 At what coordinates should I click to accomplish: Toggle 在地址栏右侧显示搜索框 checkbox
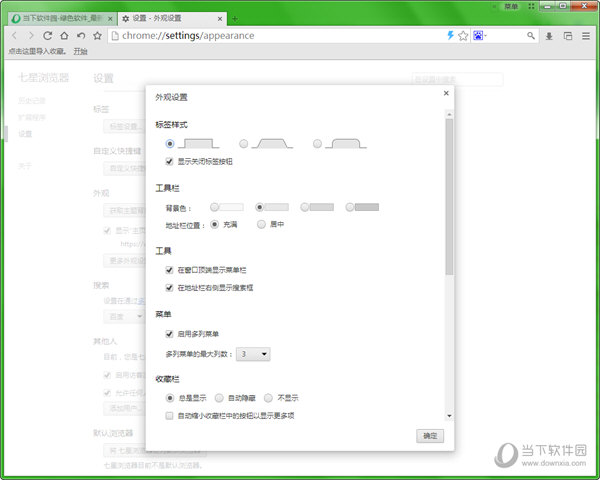169,288
